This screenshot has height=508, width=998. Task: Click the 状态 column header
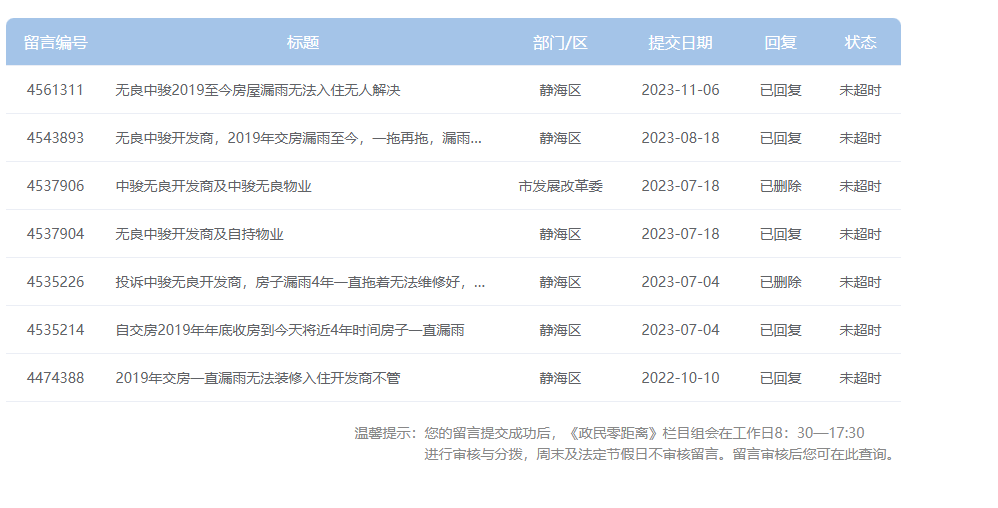(860, 42)
